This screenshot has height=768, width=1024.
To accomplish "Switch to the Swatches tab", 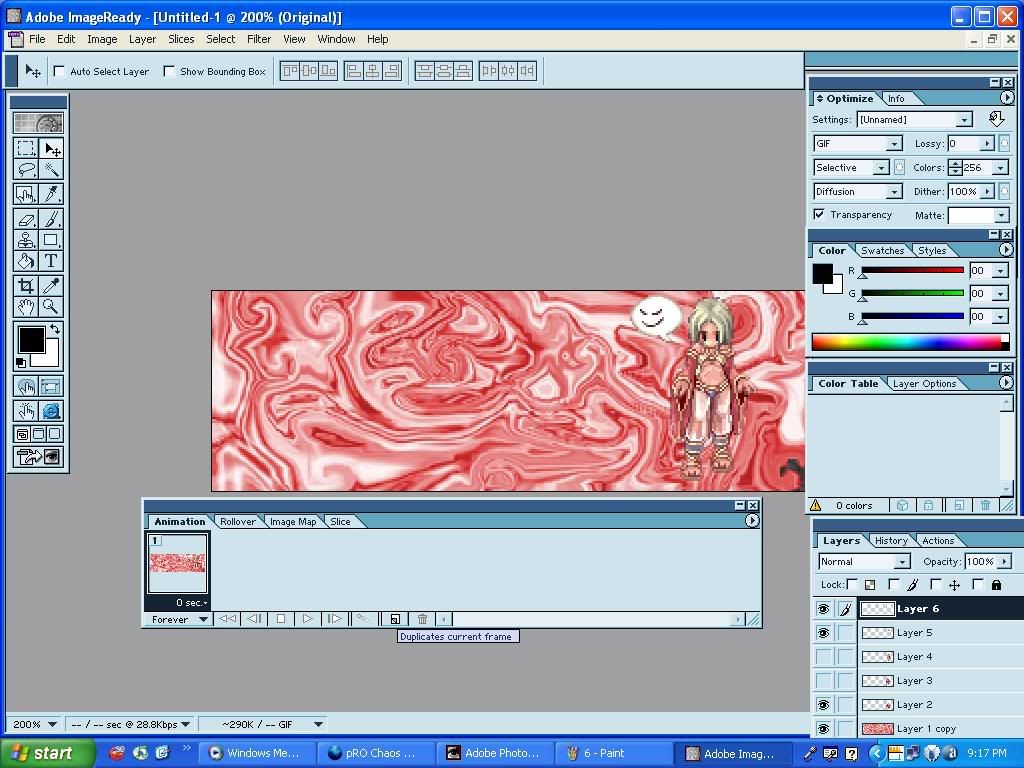I will 882,251.
